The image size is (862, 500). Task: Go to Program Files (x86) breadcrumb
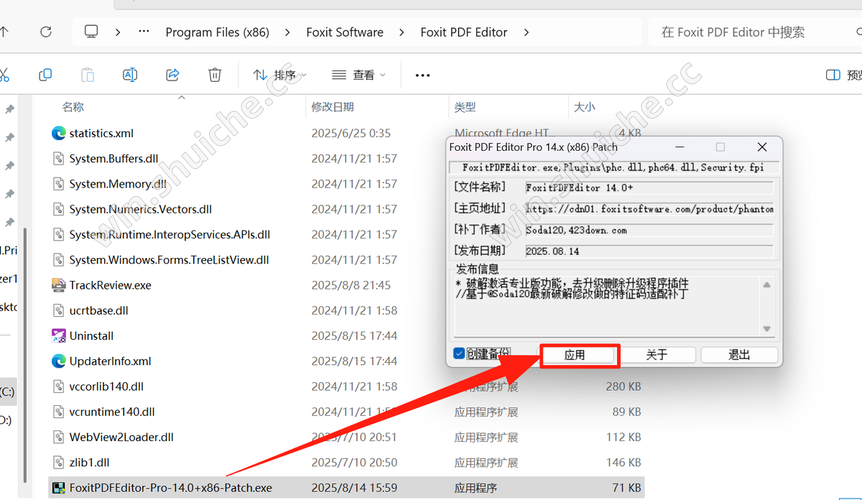[x=217, y=32]
